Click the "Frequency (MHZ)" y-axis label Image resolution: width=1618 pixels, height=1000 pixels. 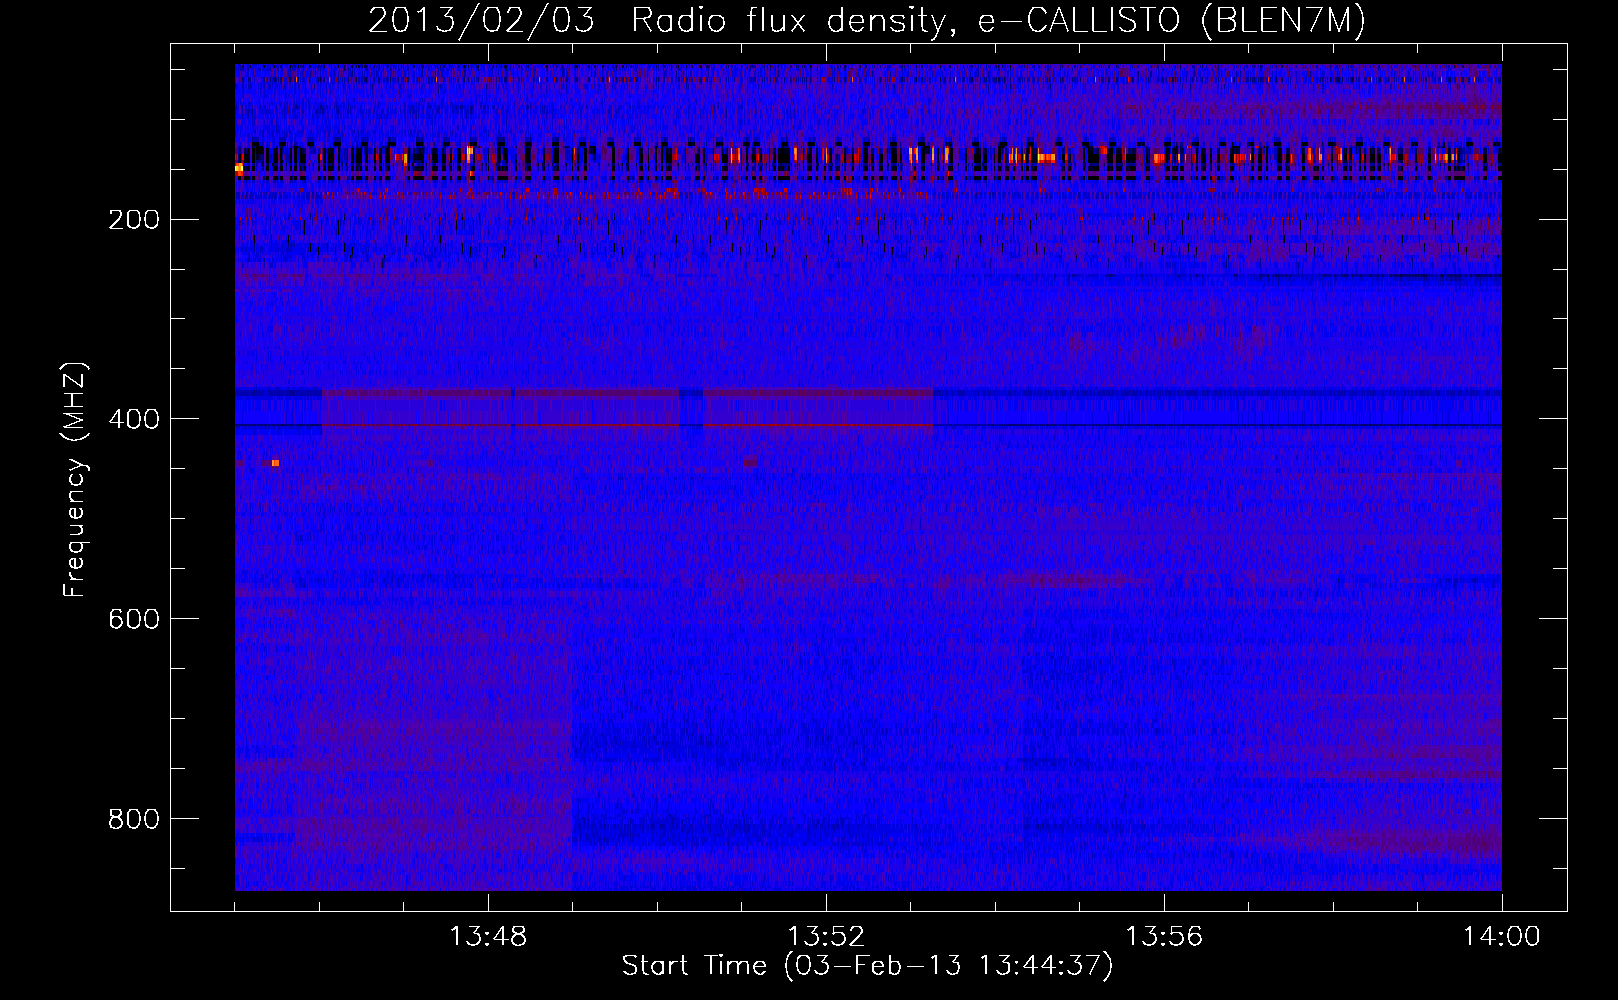[75, 479]
